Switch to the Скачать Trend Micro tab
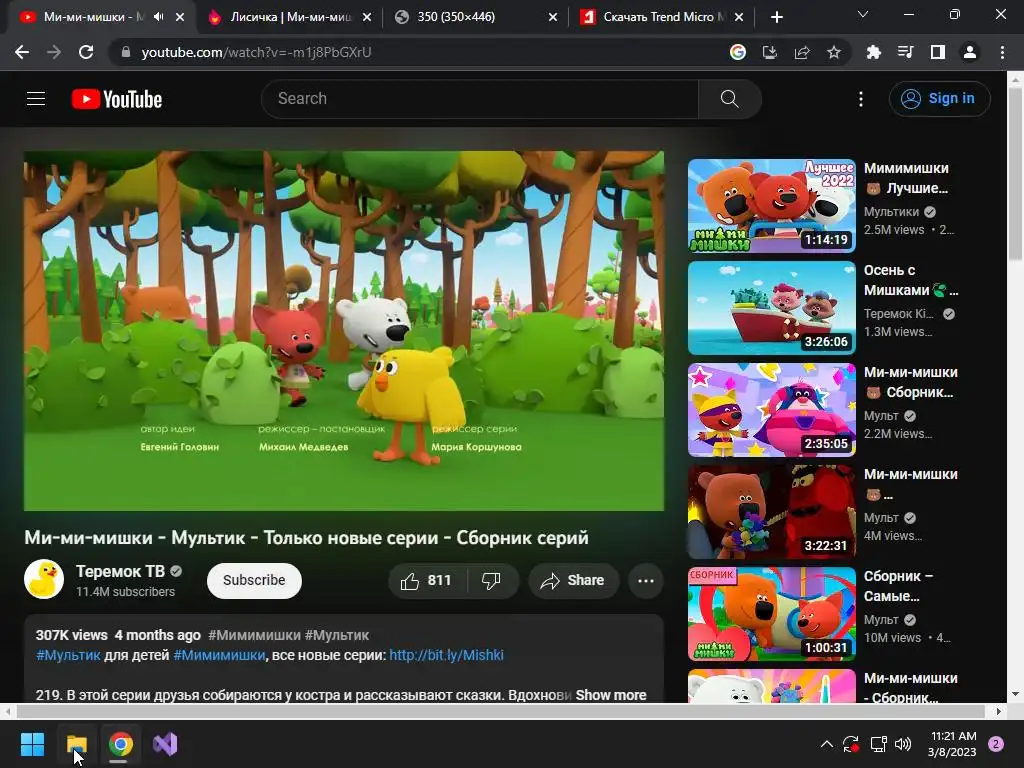The width and height of the screenshot is (1024, 768). click(662, 17)
